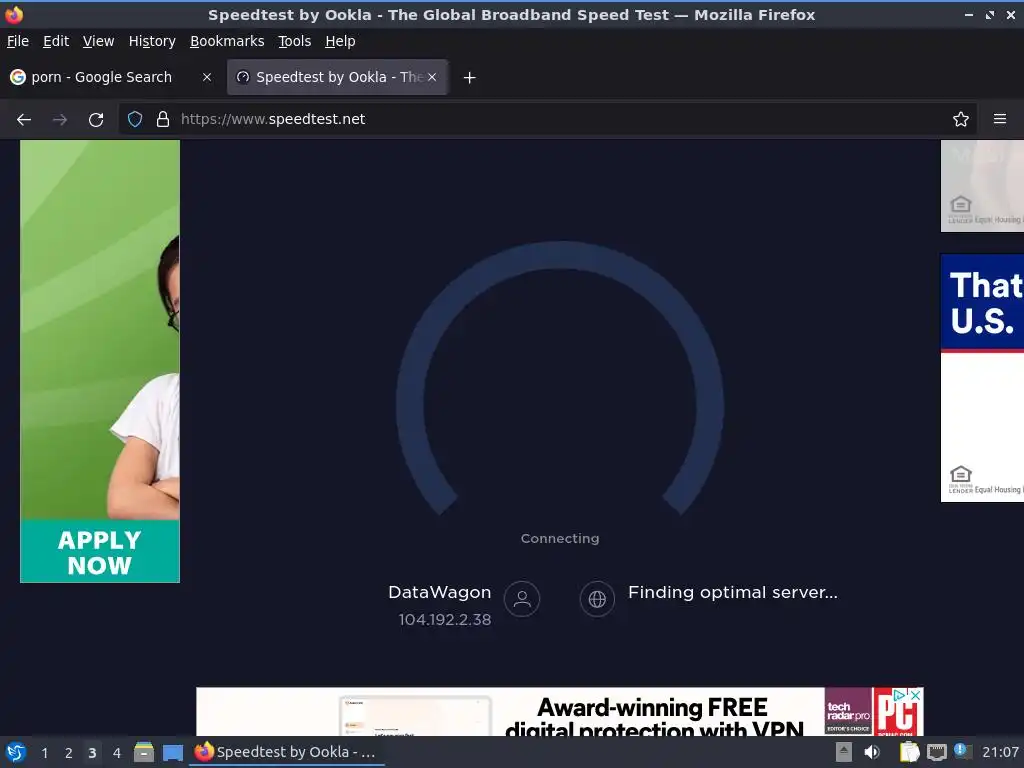
Task: View site security via padlock icon
Action: click(163, 119)
